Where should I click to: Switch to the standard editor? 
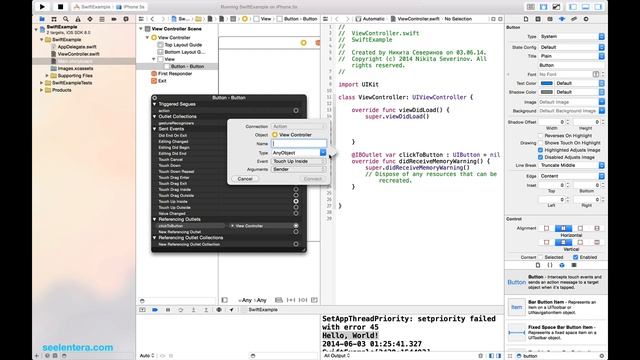531,7
